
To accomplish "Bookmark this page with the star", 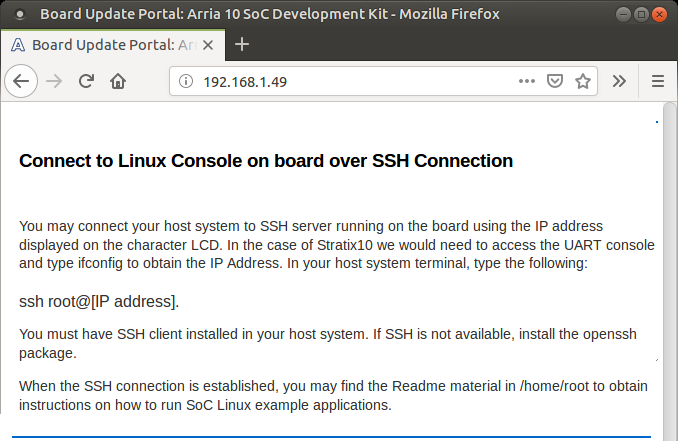I will (x=583, y=81).
